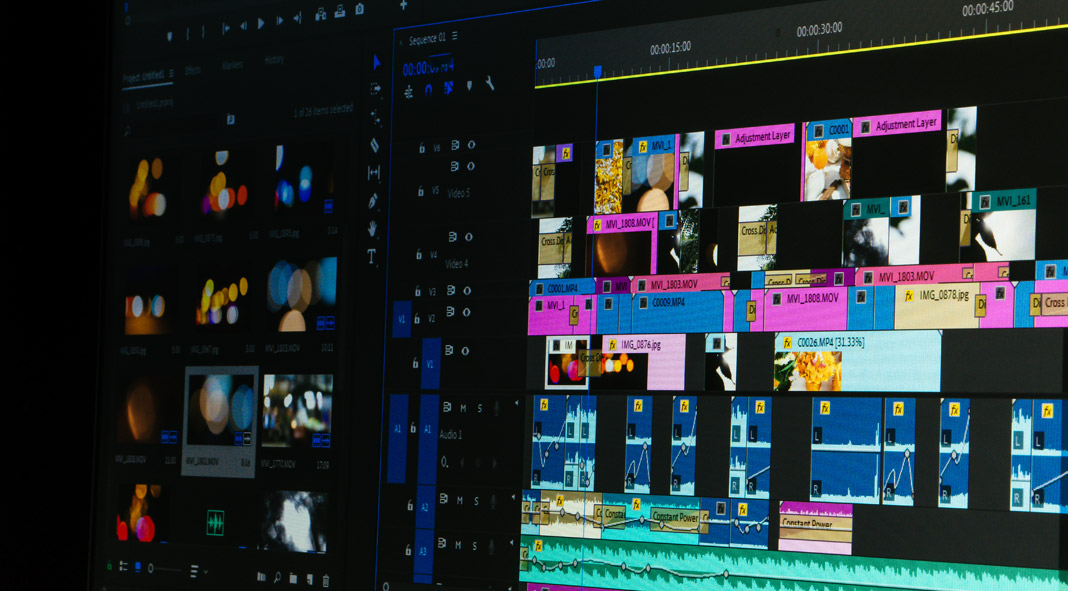Choose the Pen tool

point(373,201)
